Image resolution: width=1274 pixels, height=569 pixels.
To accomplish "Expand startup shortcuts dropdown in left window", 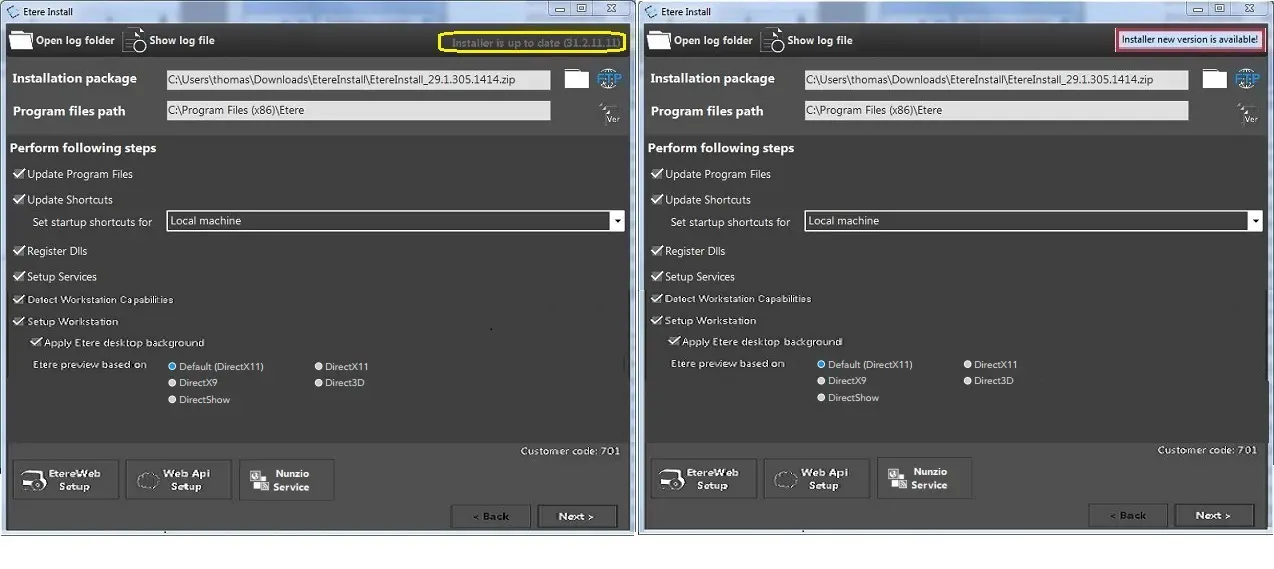I will point(617,221).
